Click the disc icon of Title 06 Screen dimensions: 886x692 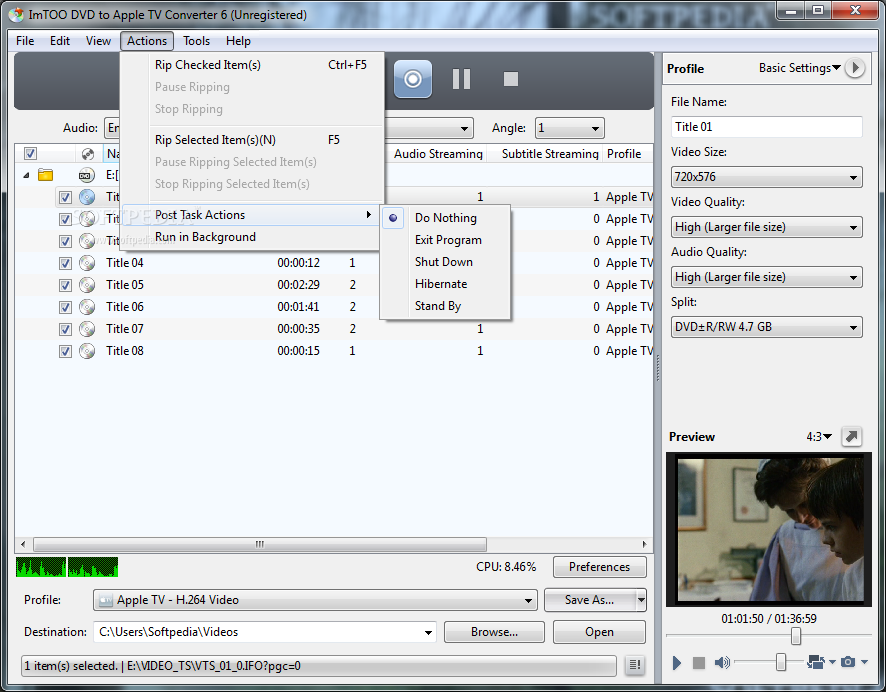(x=86, y=307)
